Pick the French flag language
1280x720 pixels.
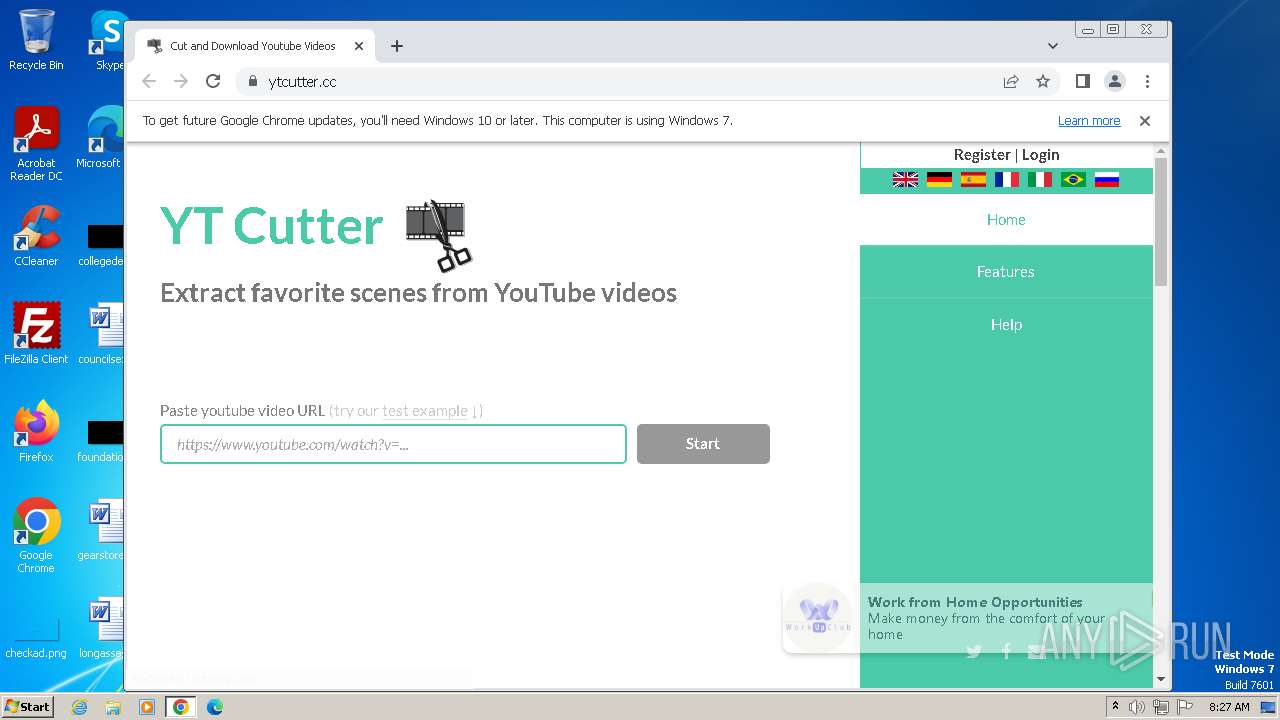click(1007, 180)
